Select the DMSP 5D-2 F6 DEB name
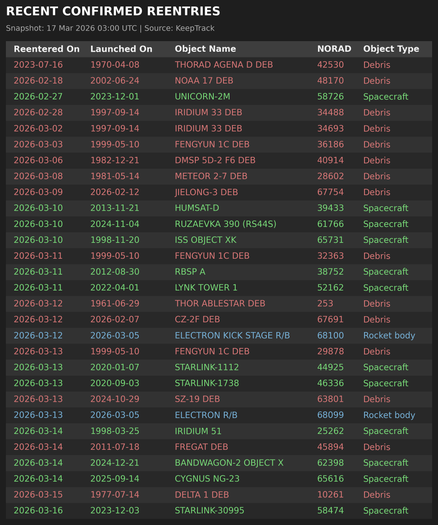Image resolution: width=438 pixels, height=525 pixels. (x=215, y=160)
